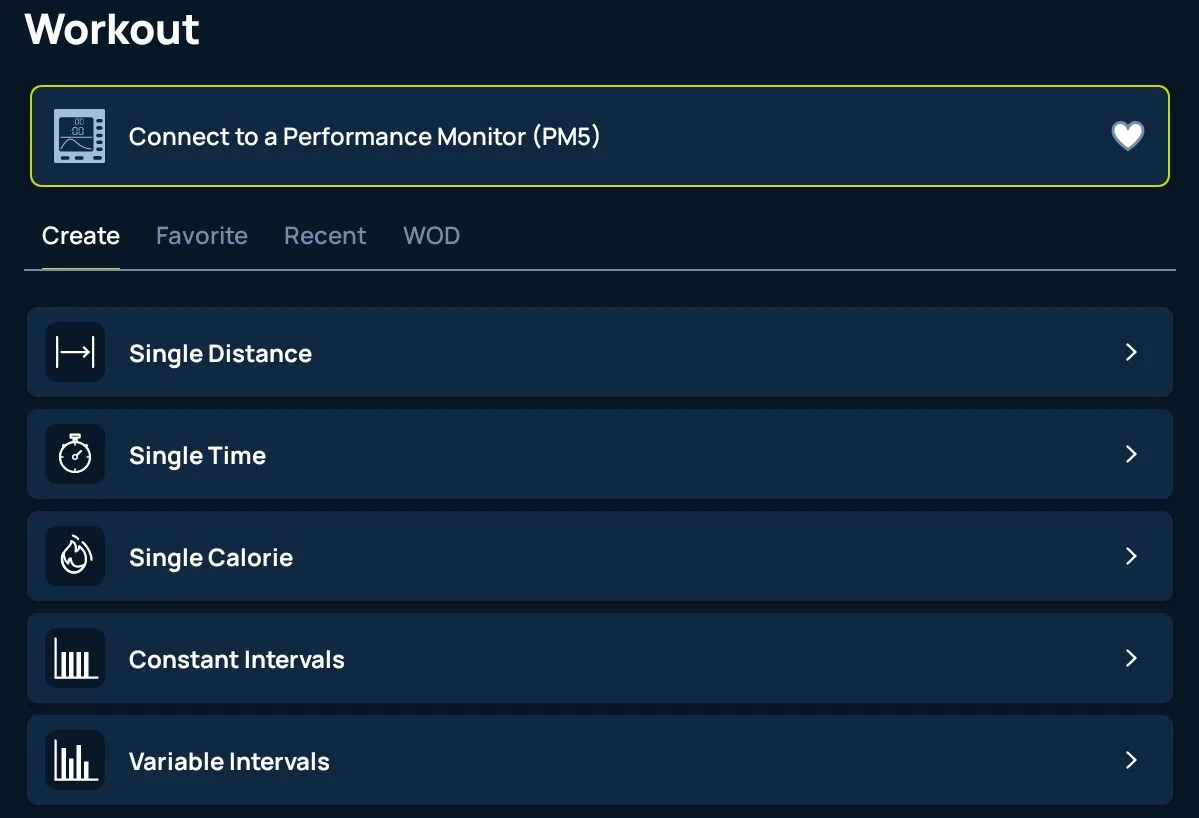Click the Variable Intervals bar chart icon
Screen dimensions: 1199x818
click(75, 760)
